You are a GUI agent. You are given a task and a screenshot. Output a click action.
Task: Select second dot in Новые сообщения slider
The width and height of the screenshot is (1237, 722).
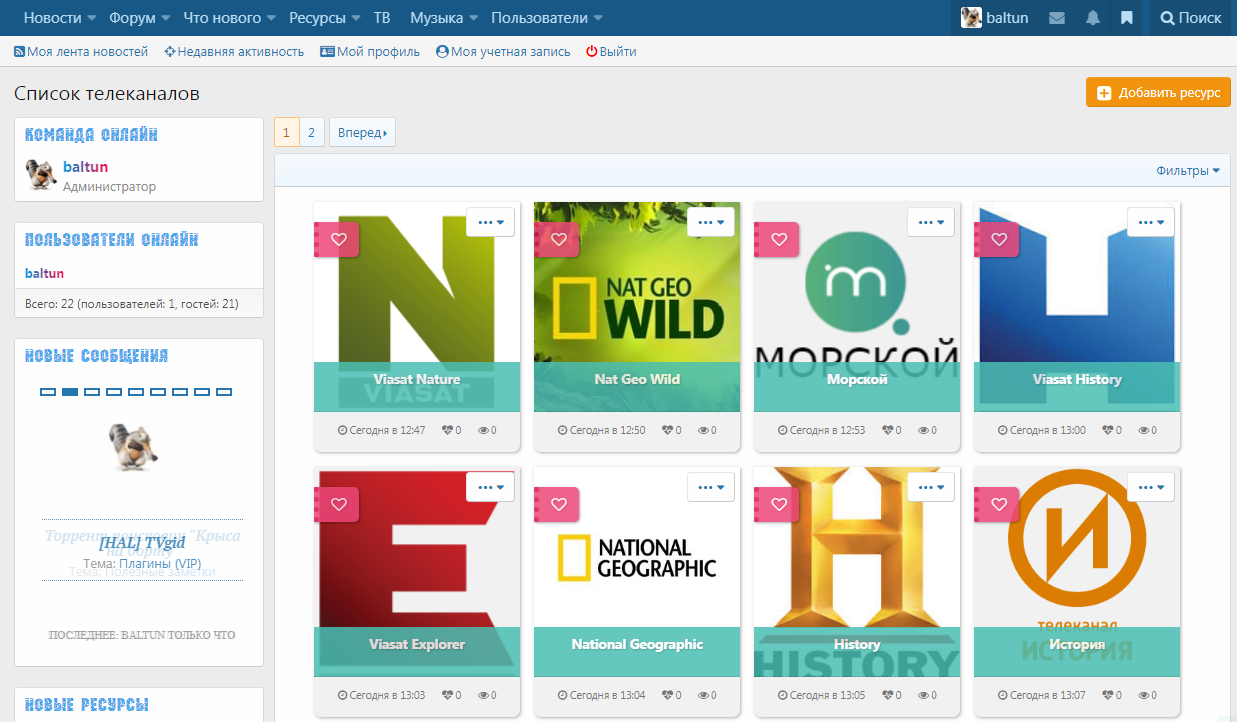tap(70, 392)
